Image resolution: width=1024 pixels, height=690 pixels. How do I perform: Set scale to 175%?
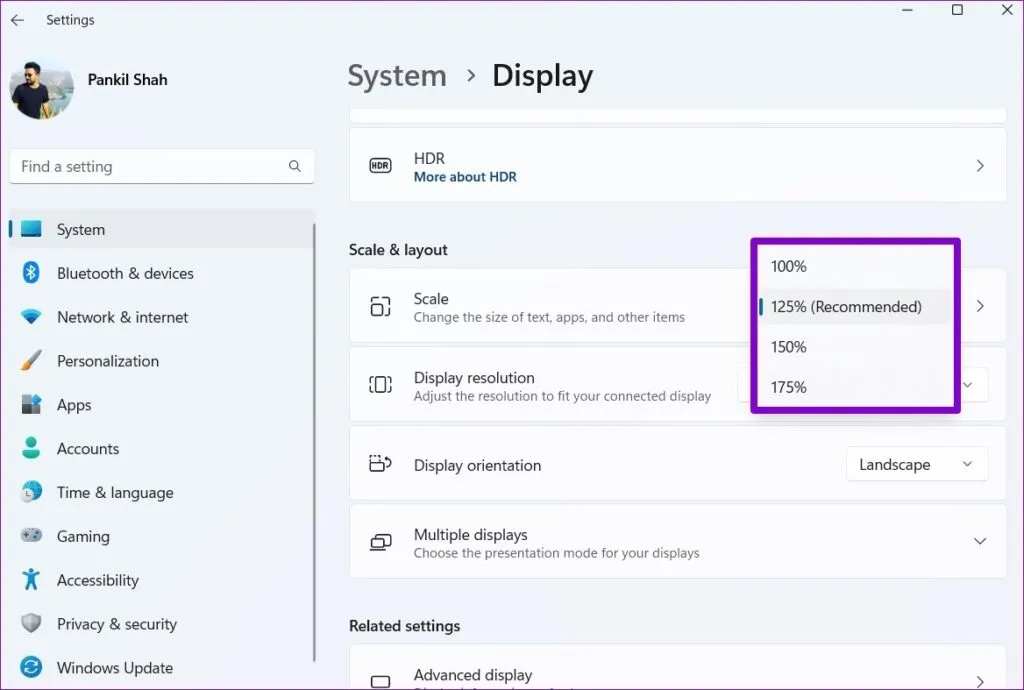coord(789,387)
